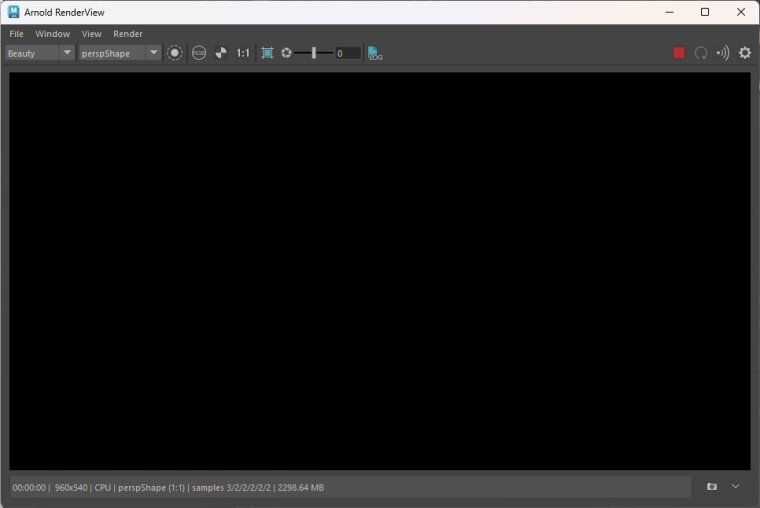Open the View menu
Screen dimensions: 760x508
91,34
